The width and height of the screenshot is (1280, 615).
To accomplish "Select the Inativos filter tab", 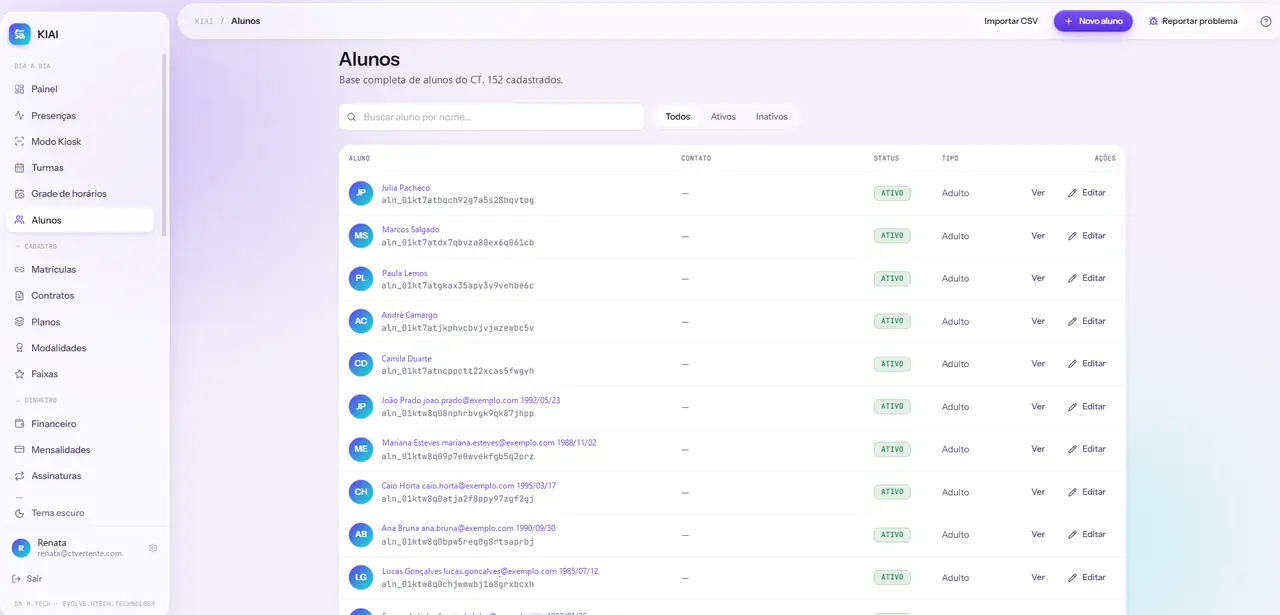I will point(772,117).
